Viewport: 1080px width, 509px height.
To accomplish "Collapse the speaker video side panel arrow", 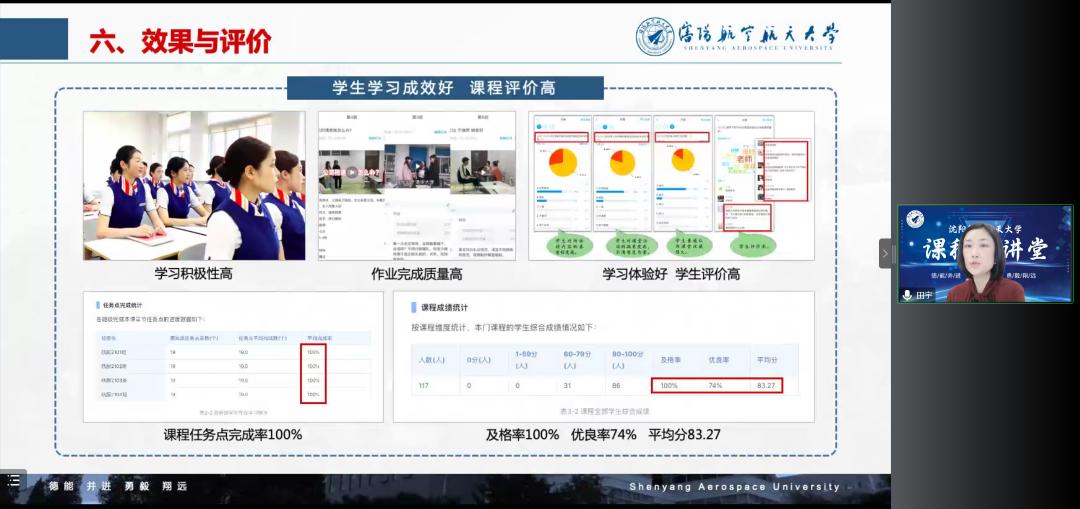I will 885,254.
